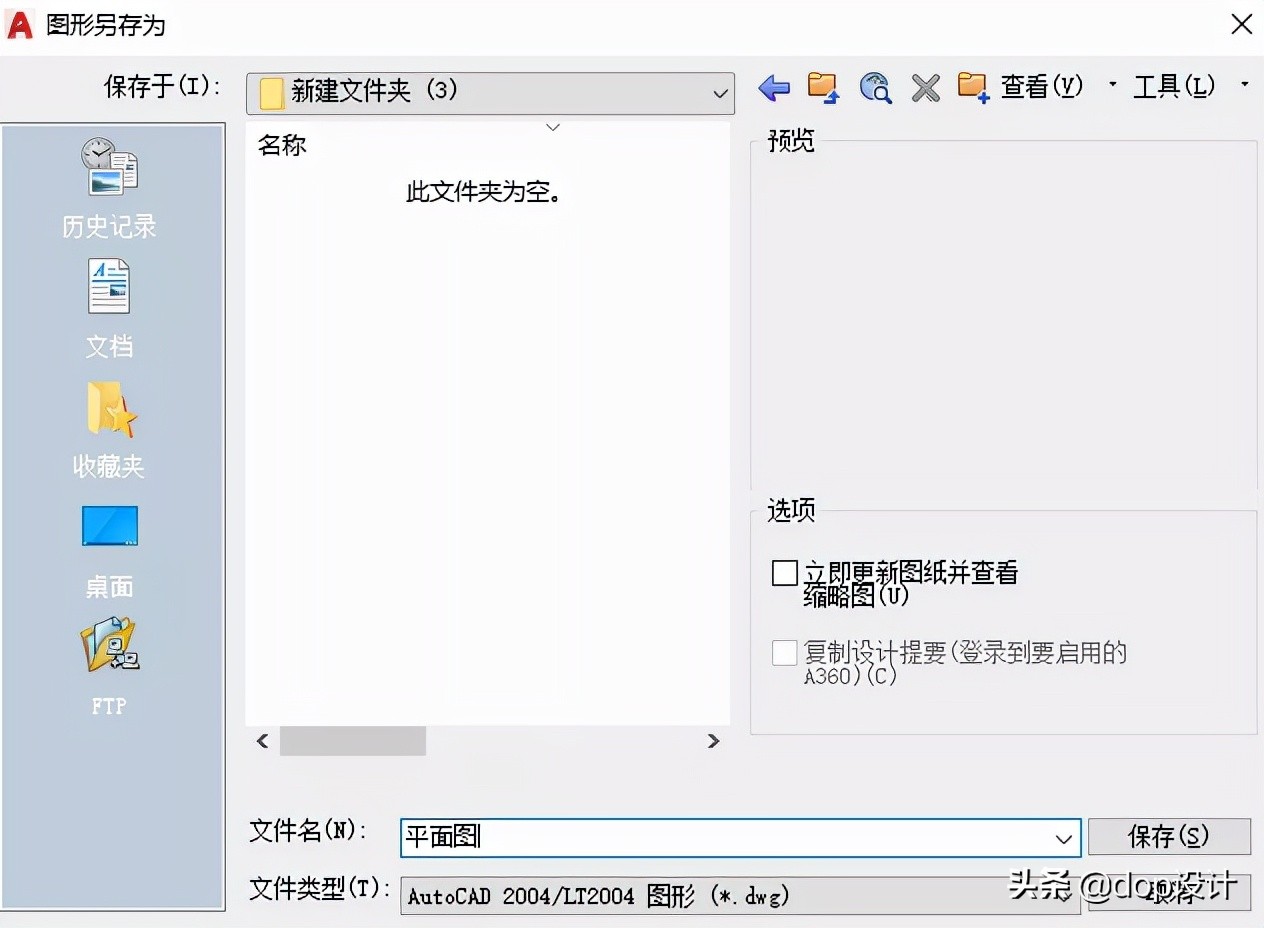1264x928 pixels.
Task: Enable 立即更新图纸并查看缩略图 checkbox
Action: pos(786,572)
